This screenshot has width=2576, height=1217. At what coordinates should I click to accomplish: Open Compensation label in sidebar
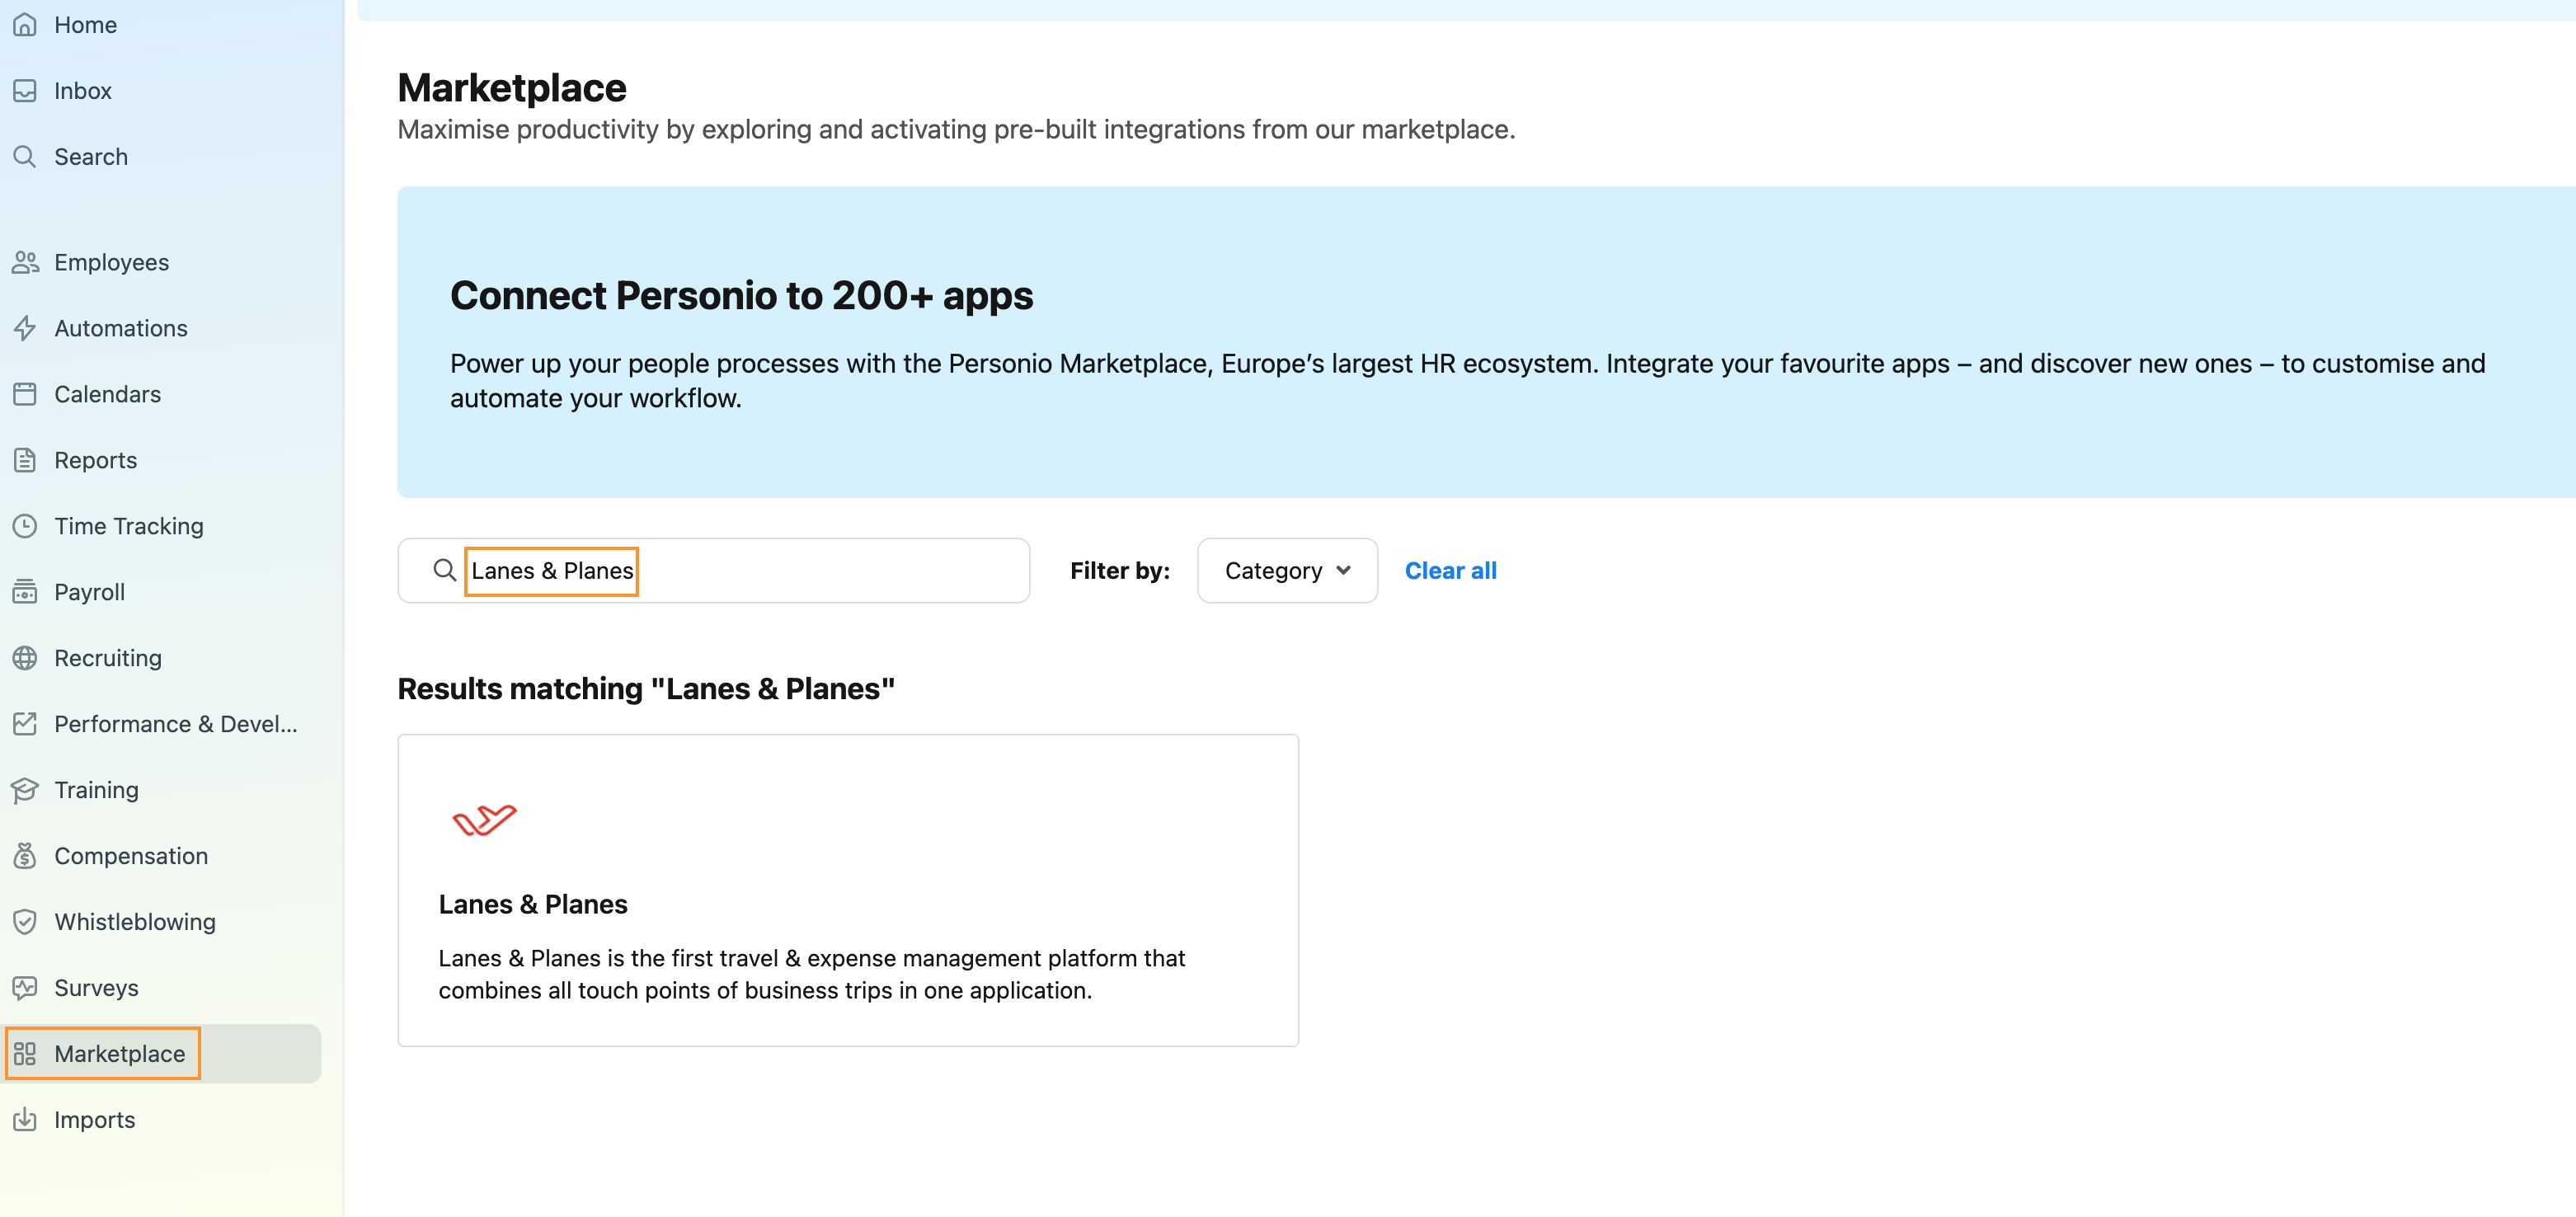pos(131,856)
